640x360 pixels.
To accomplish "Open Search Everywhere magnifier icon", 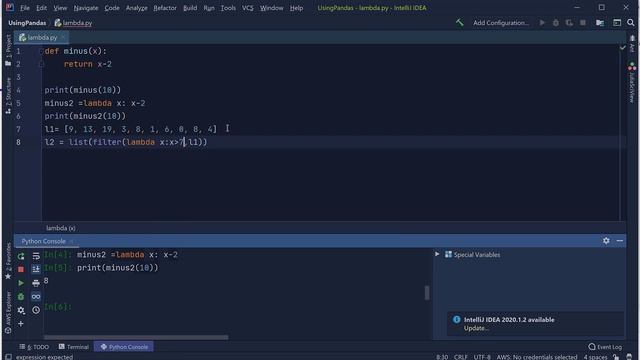I will point(631,23).
